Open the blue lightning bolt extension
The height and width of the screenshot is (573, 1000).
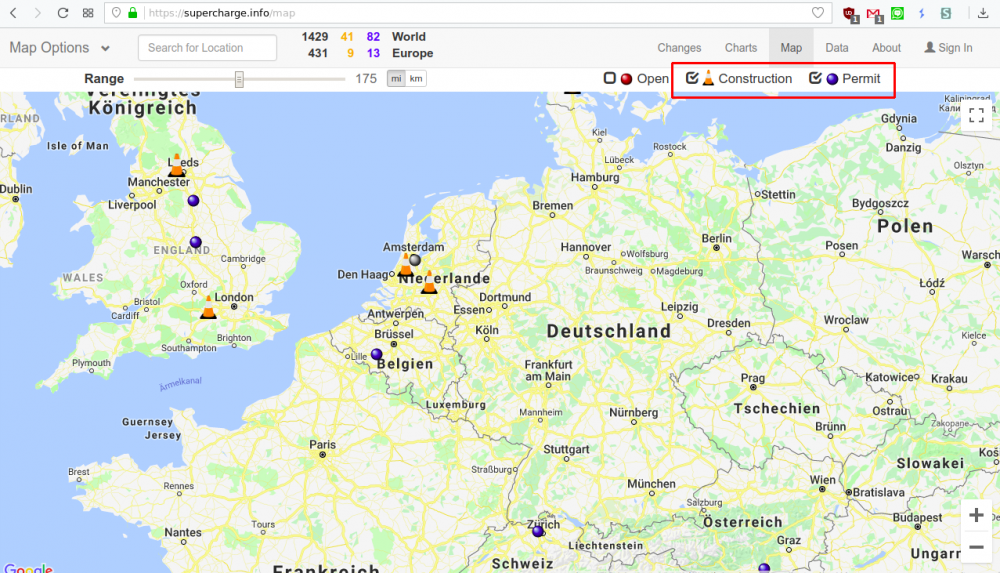[922, 13]
